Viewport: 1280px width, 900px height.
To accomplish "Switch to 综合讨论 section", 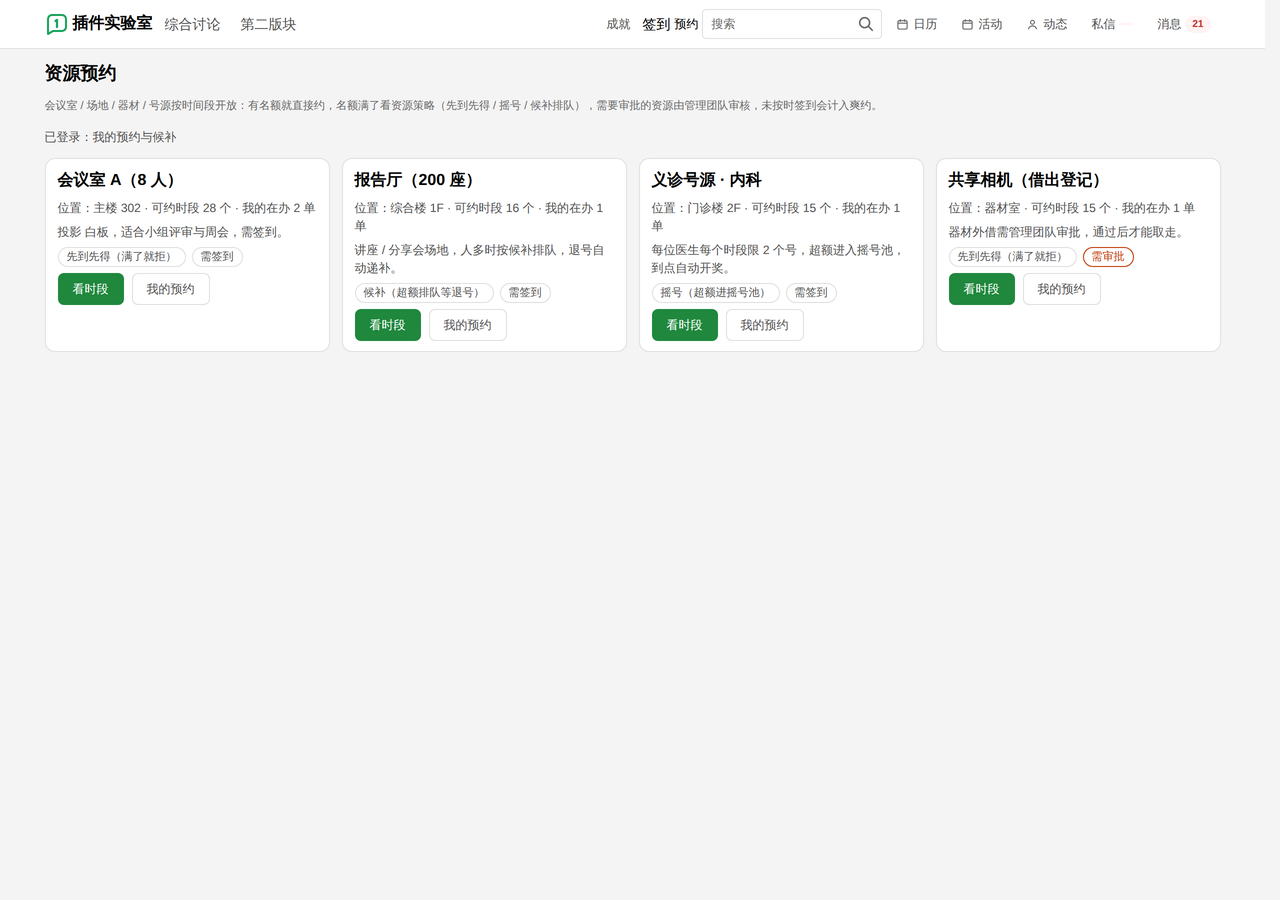I will (192, 24).
